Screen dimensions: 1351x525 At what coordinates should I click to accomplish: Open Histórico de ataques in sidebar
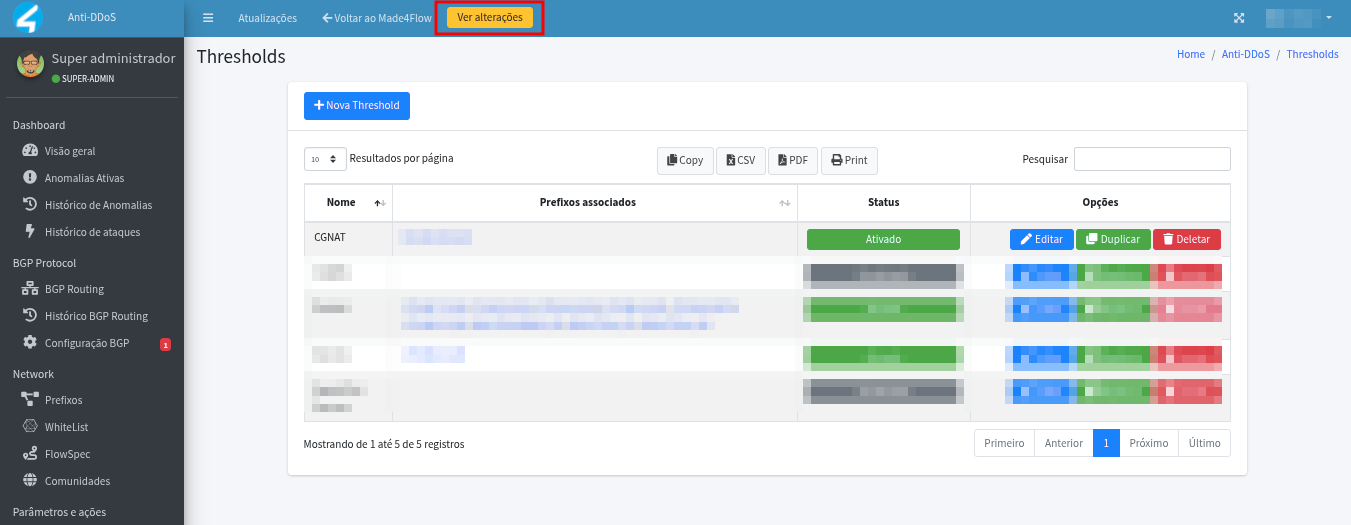92,232
